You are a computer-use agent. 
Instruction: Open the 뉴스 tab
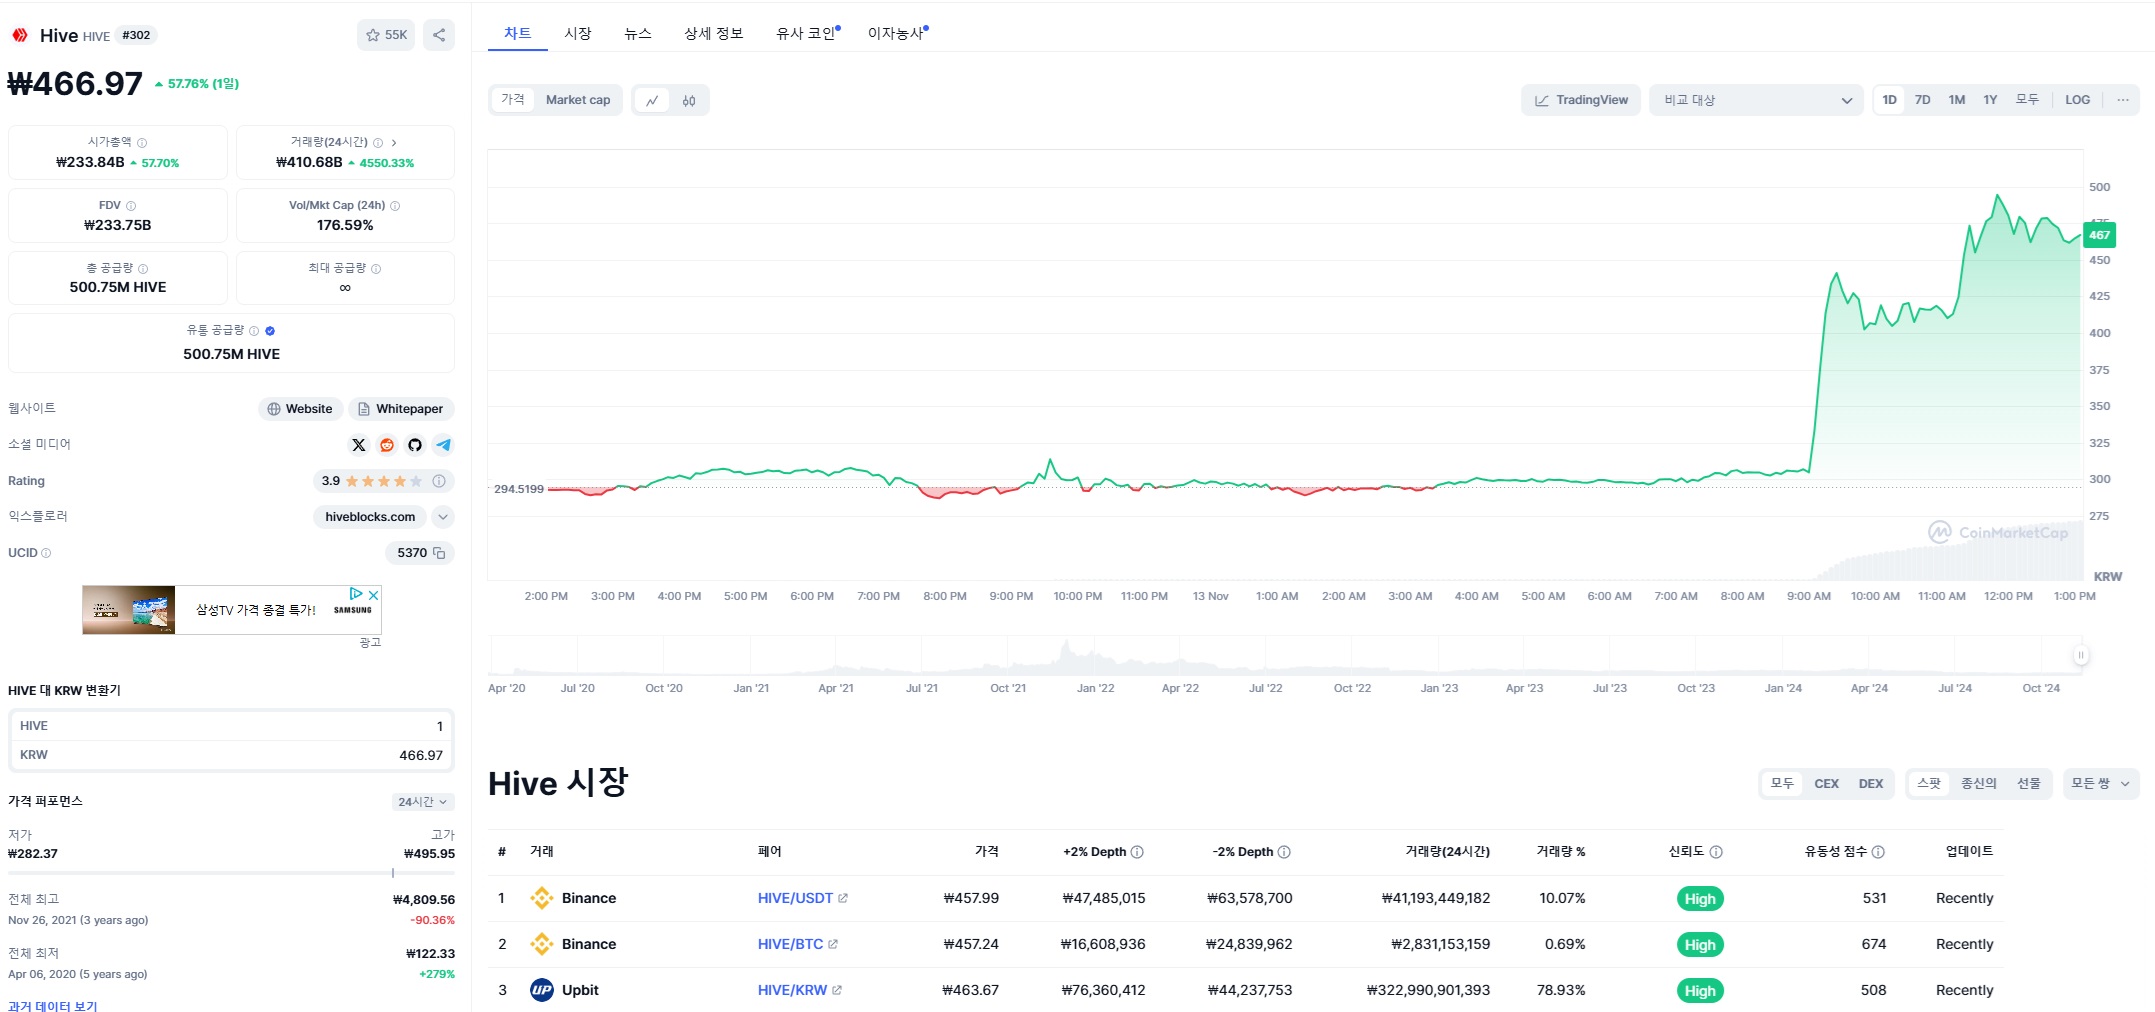(x=638, y=33)
